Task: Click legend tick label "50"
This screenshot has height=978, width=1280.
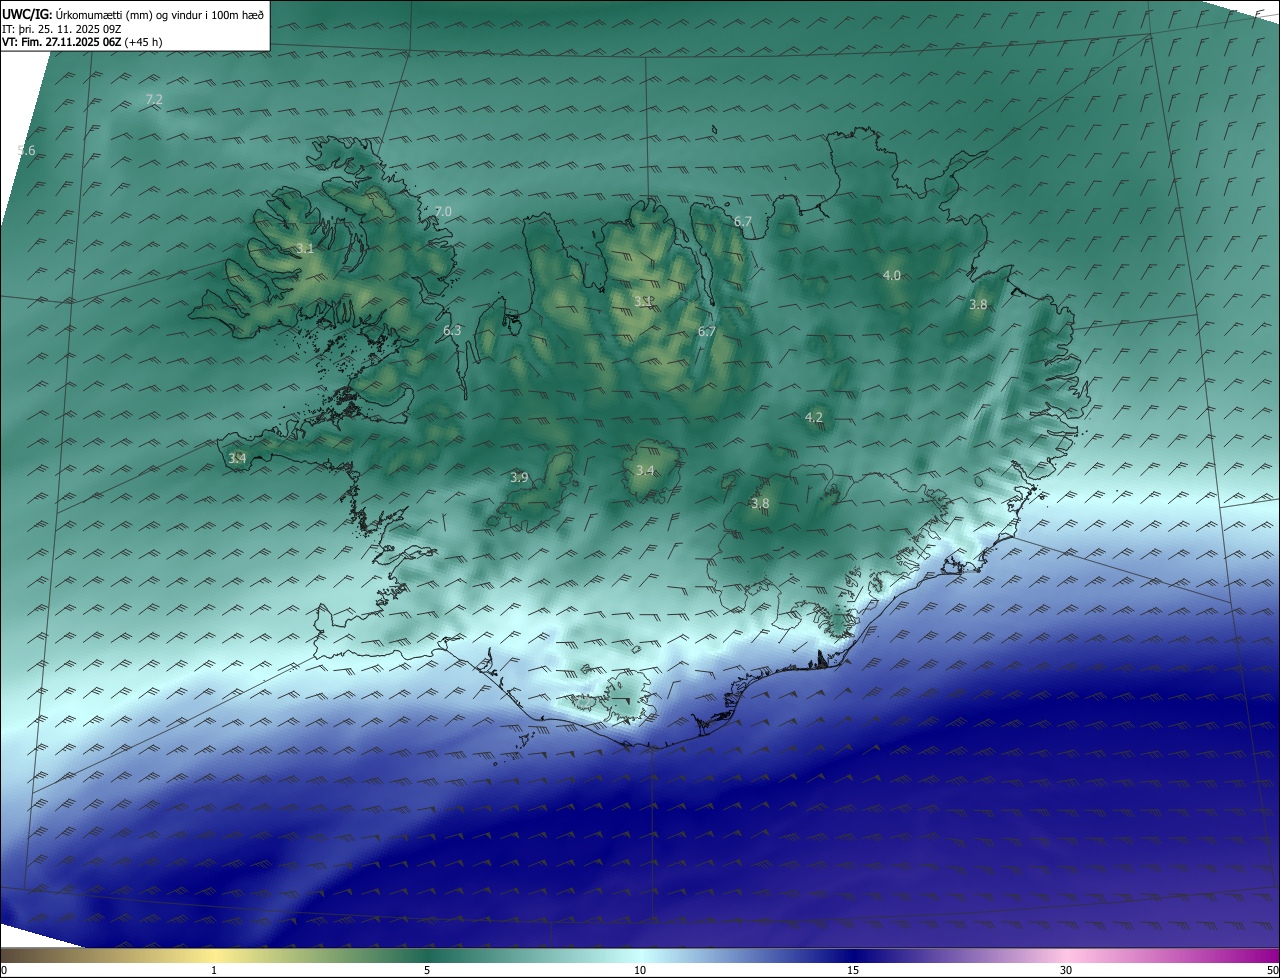Action: click(1272, 970)
